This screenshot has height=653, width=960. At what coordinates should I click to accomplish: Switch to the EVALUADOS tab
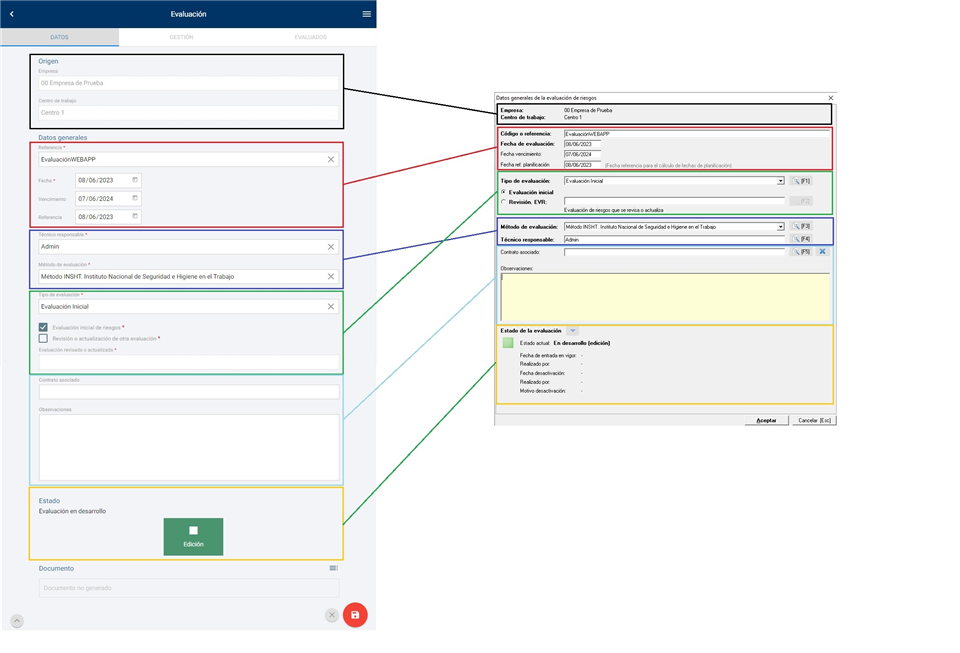tap(310, 37)
